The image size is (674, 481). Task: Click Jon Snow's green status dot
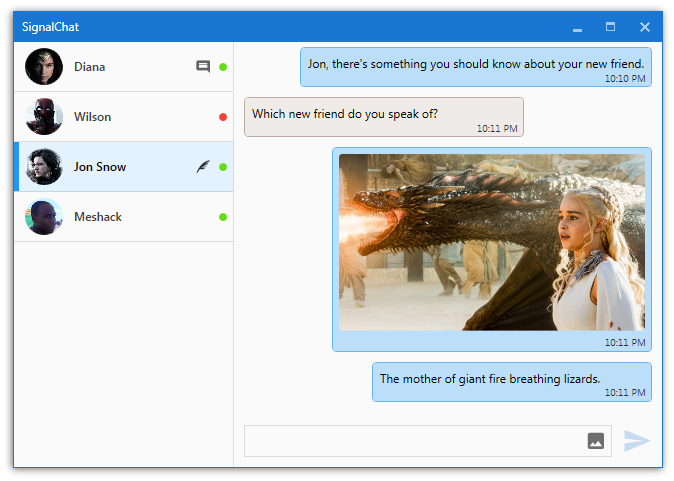[x=223, y=167]
